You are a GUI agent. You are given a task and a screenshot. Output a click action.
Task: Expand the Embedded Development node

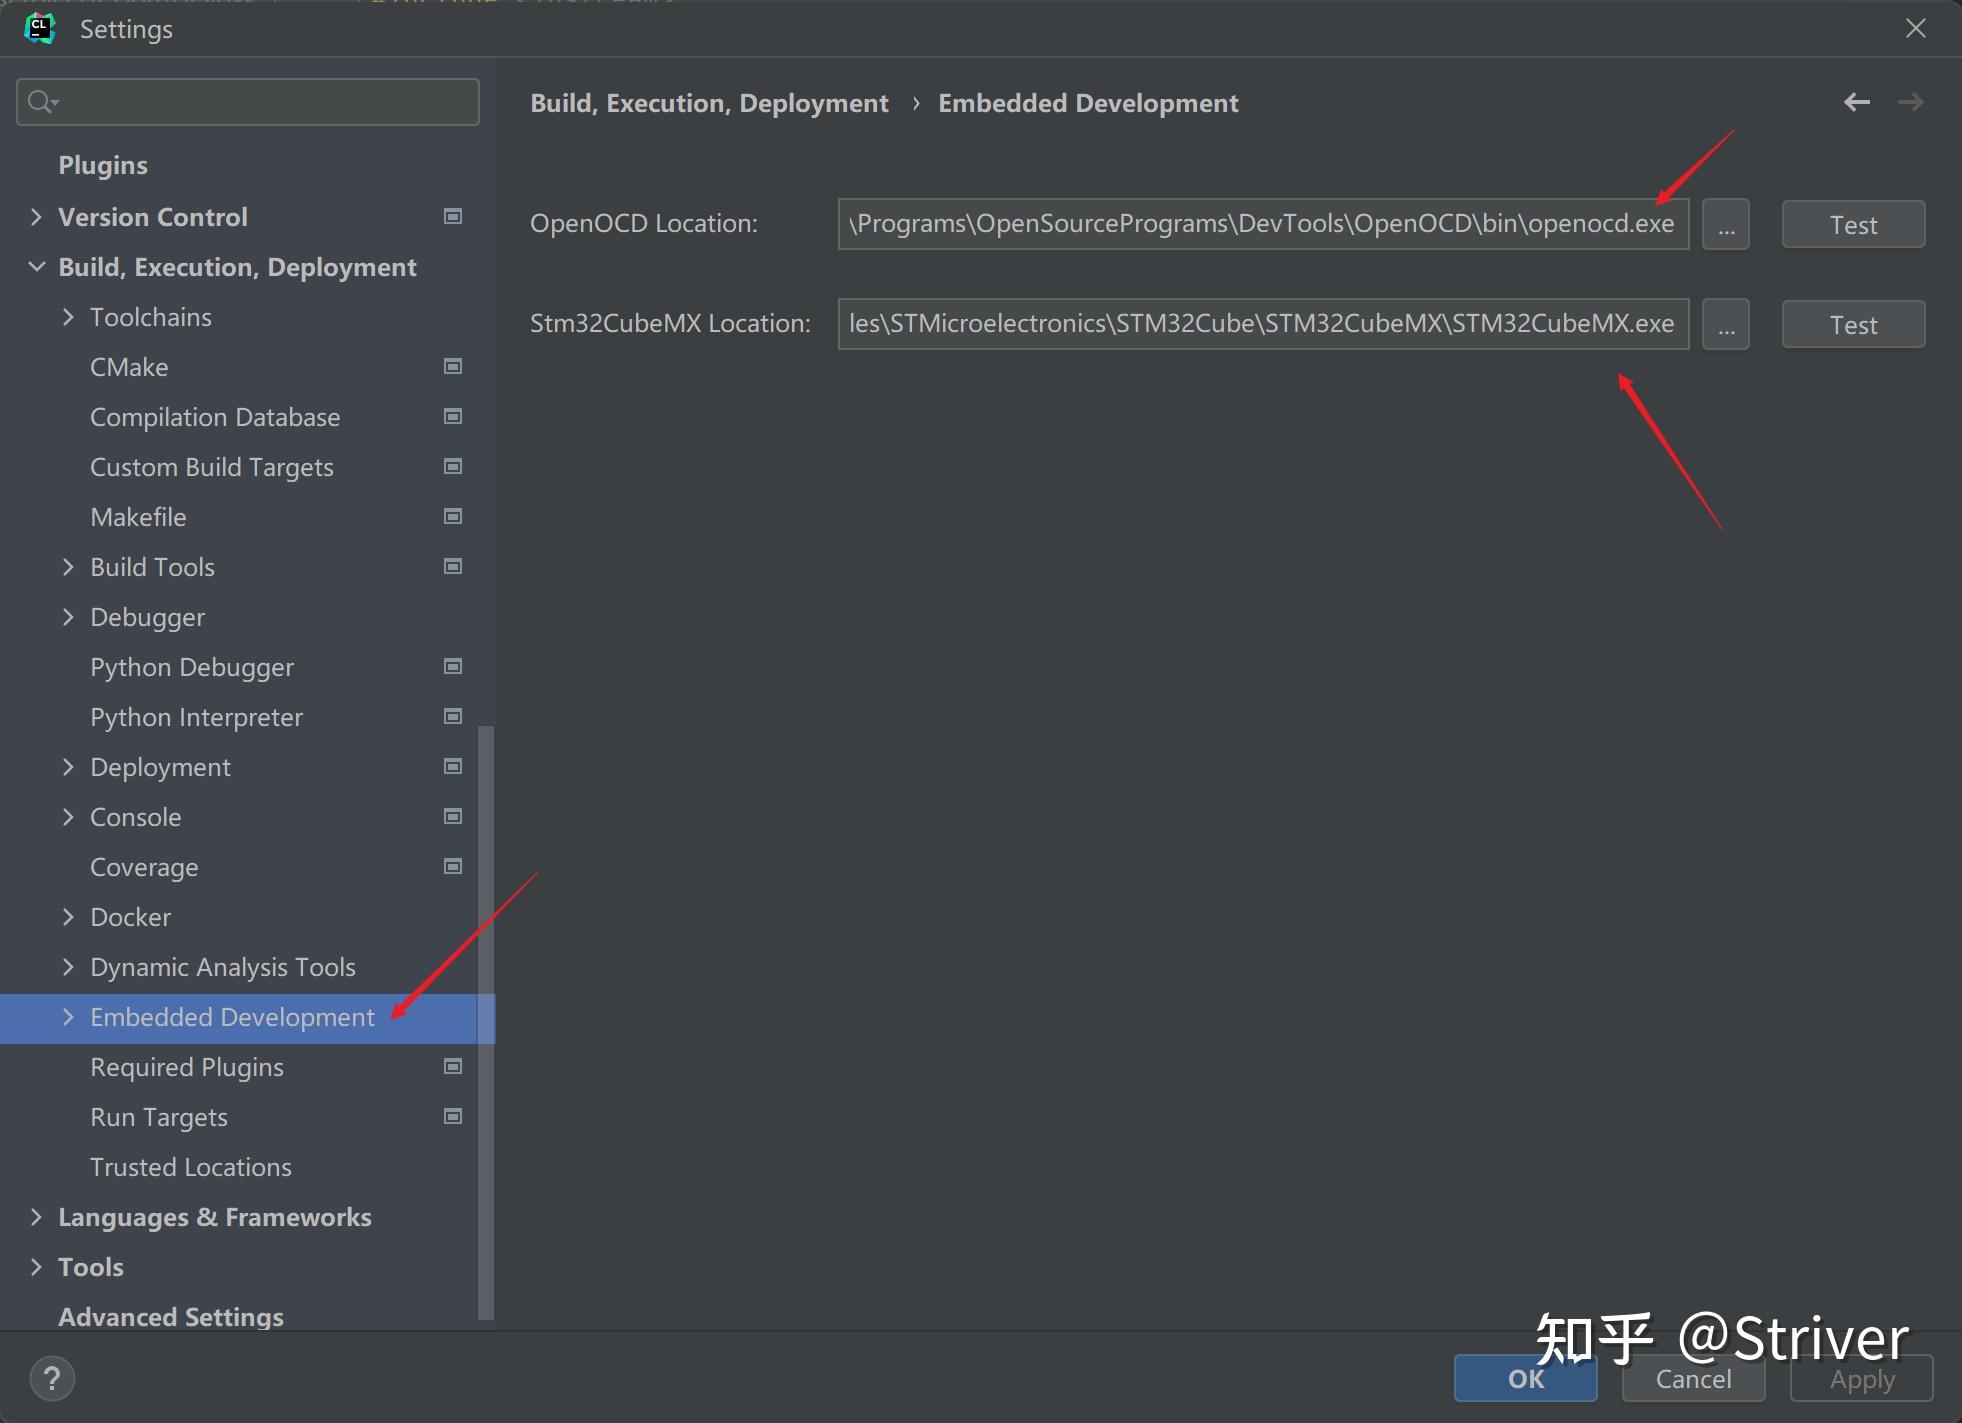[x=68, y=1017]
